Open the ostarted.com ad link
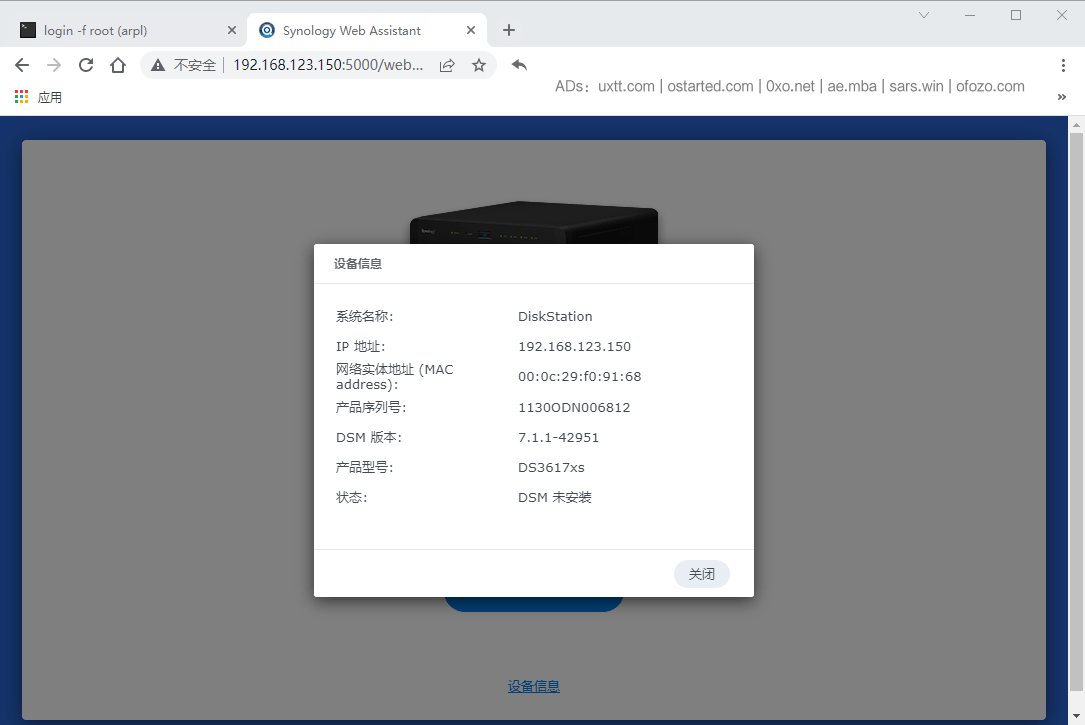Screen dimensions: 1085x725 click(x=710, y=86)
